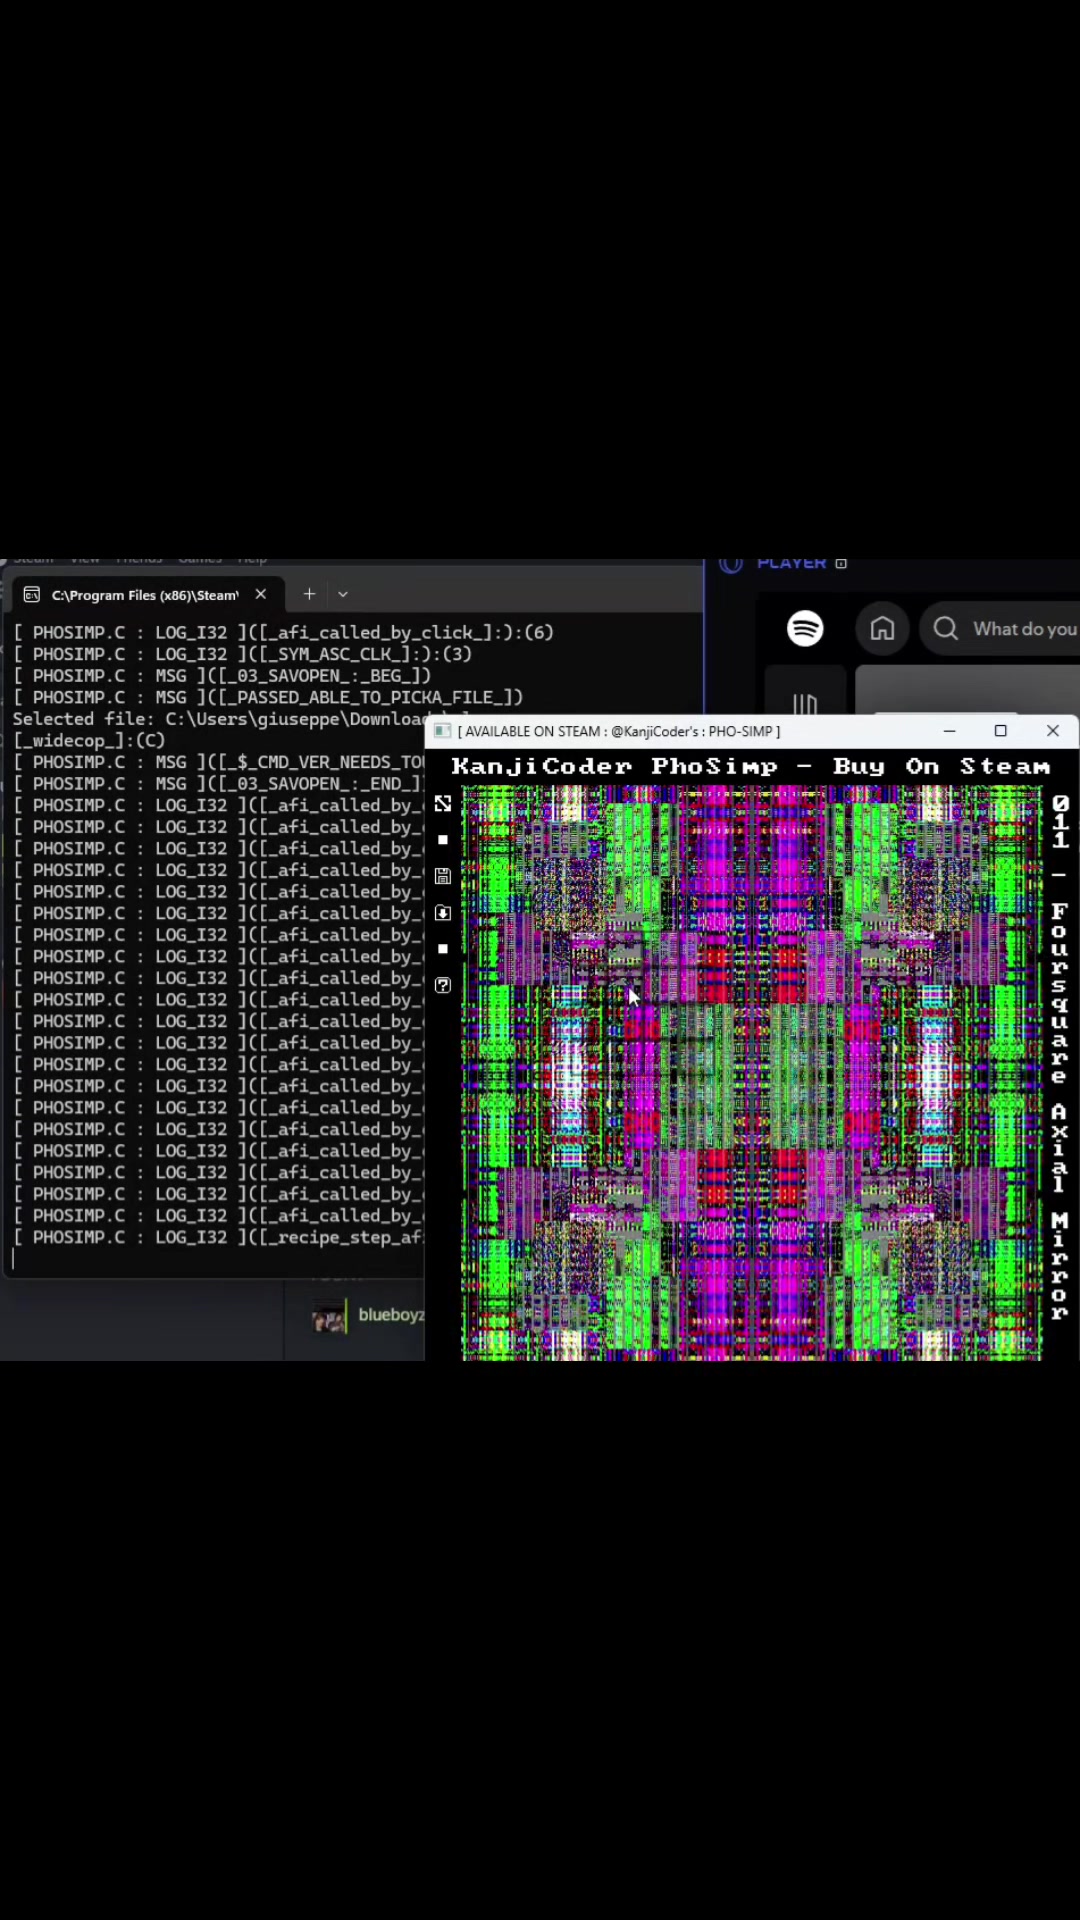Click the Spotify logo icon

pos(805,628)
